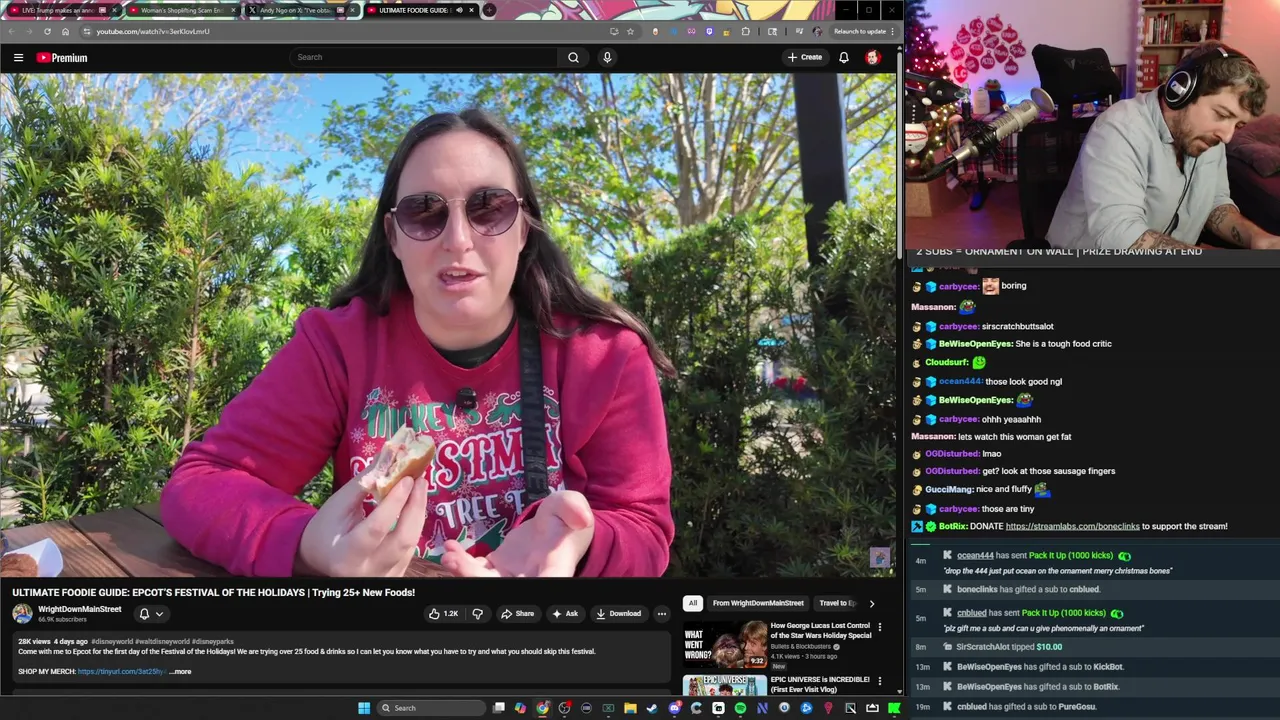Open the browser extensions puzzle icon
This screenshot has width=1280, height=720.
(x=745, y=31)
